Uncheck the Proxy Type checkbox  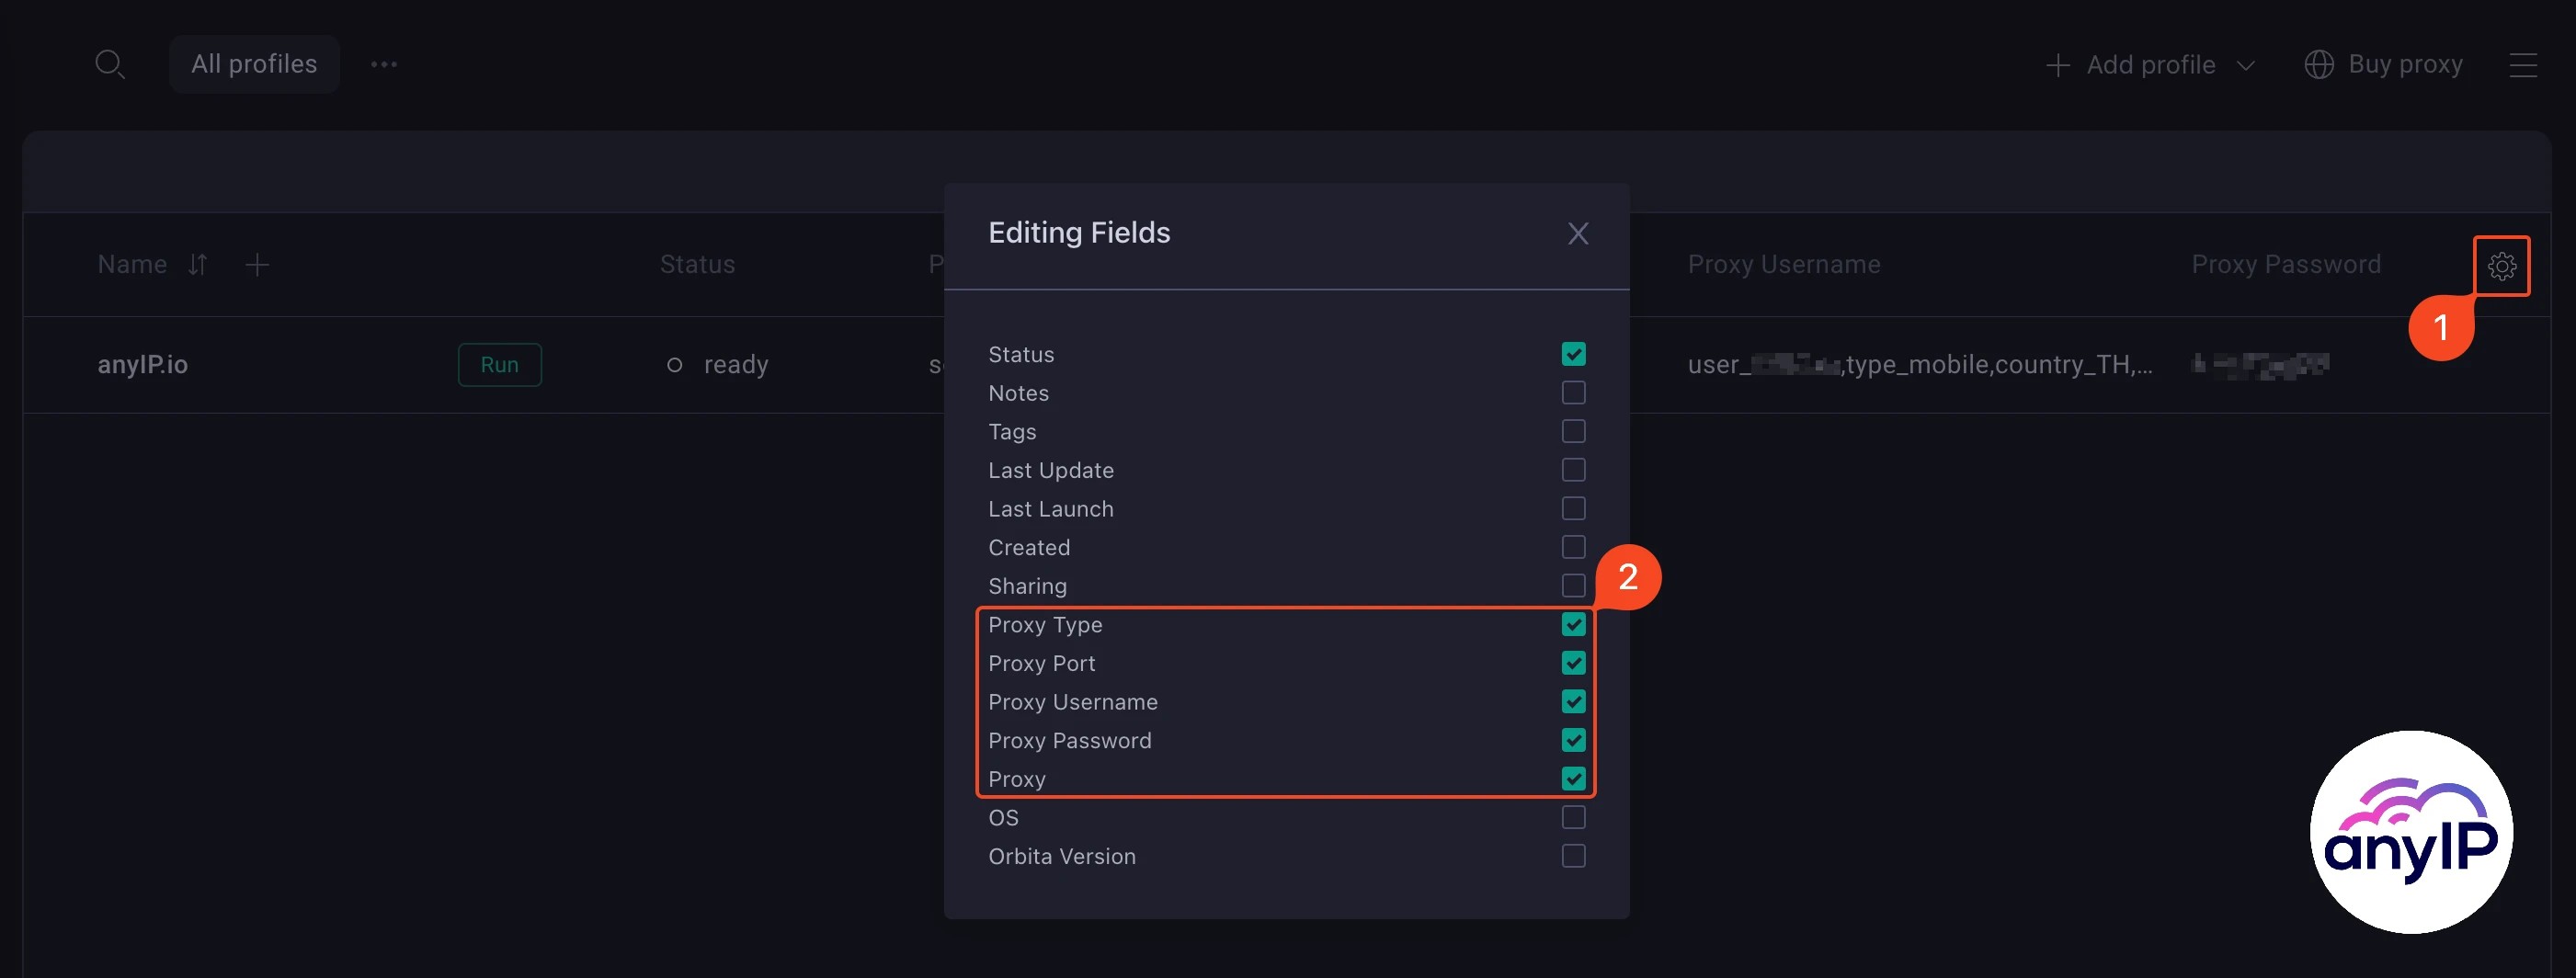click(1573, 624)
